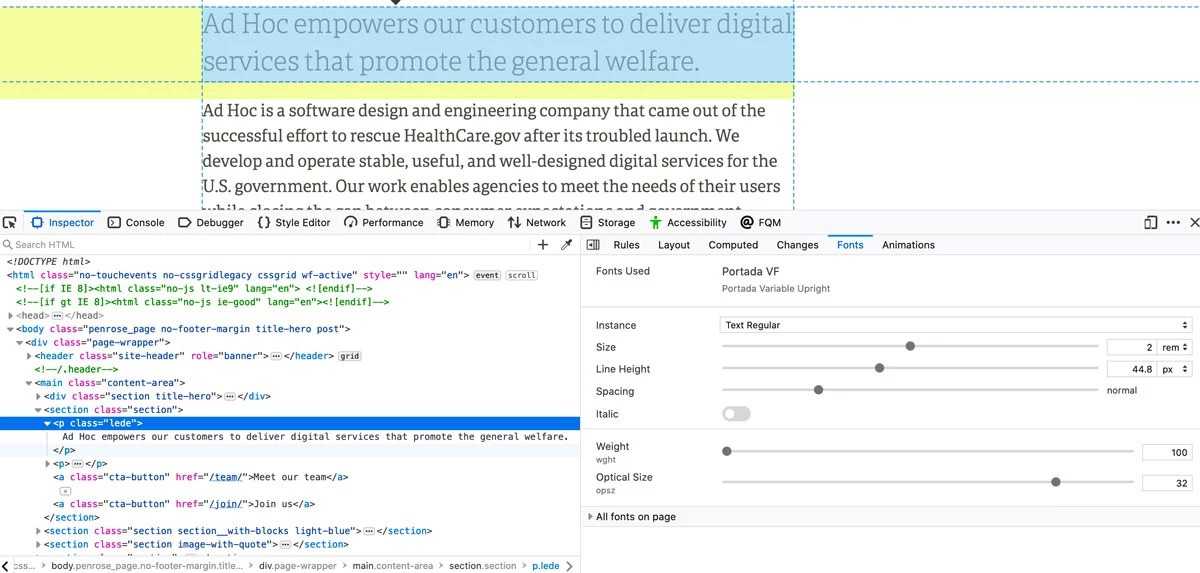Viewport: 1200px width, 573px height.
Task: Click the add new node plus icon
Action: (543, 245)
